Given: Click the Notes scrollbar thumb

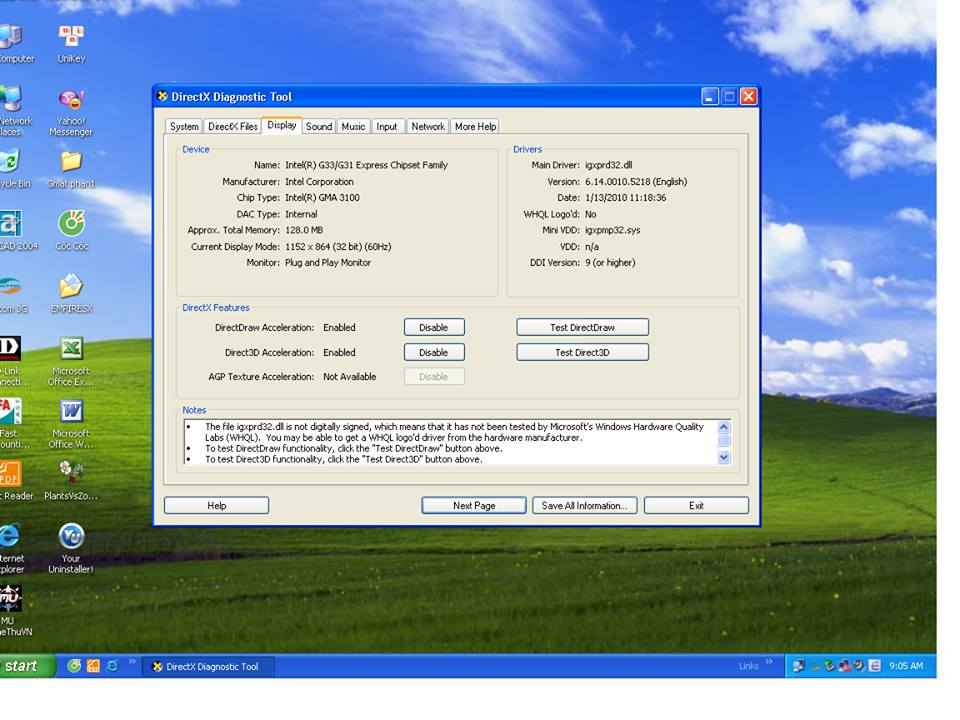Looking at the screenshot, I should pos(724,441).
